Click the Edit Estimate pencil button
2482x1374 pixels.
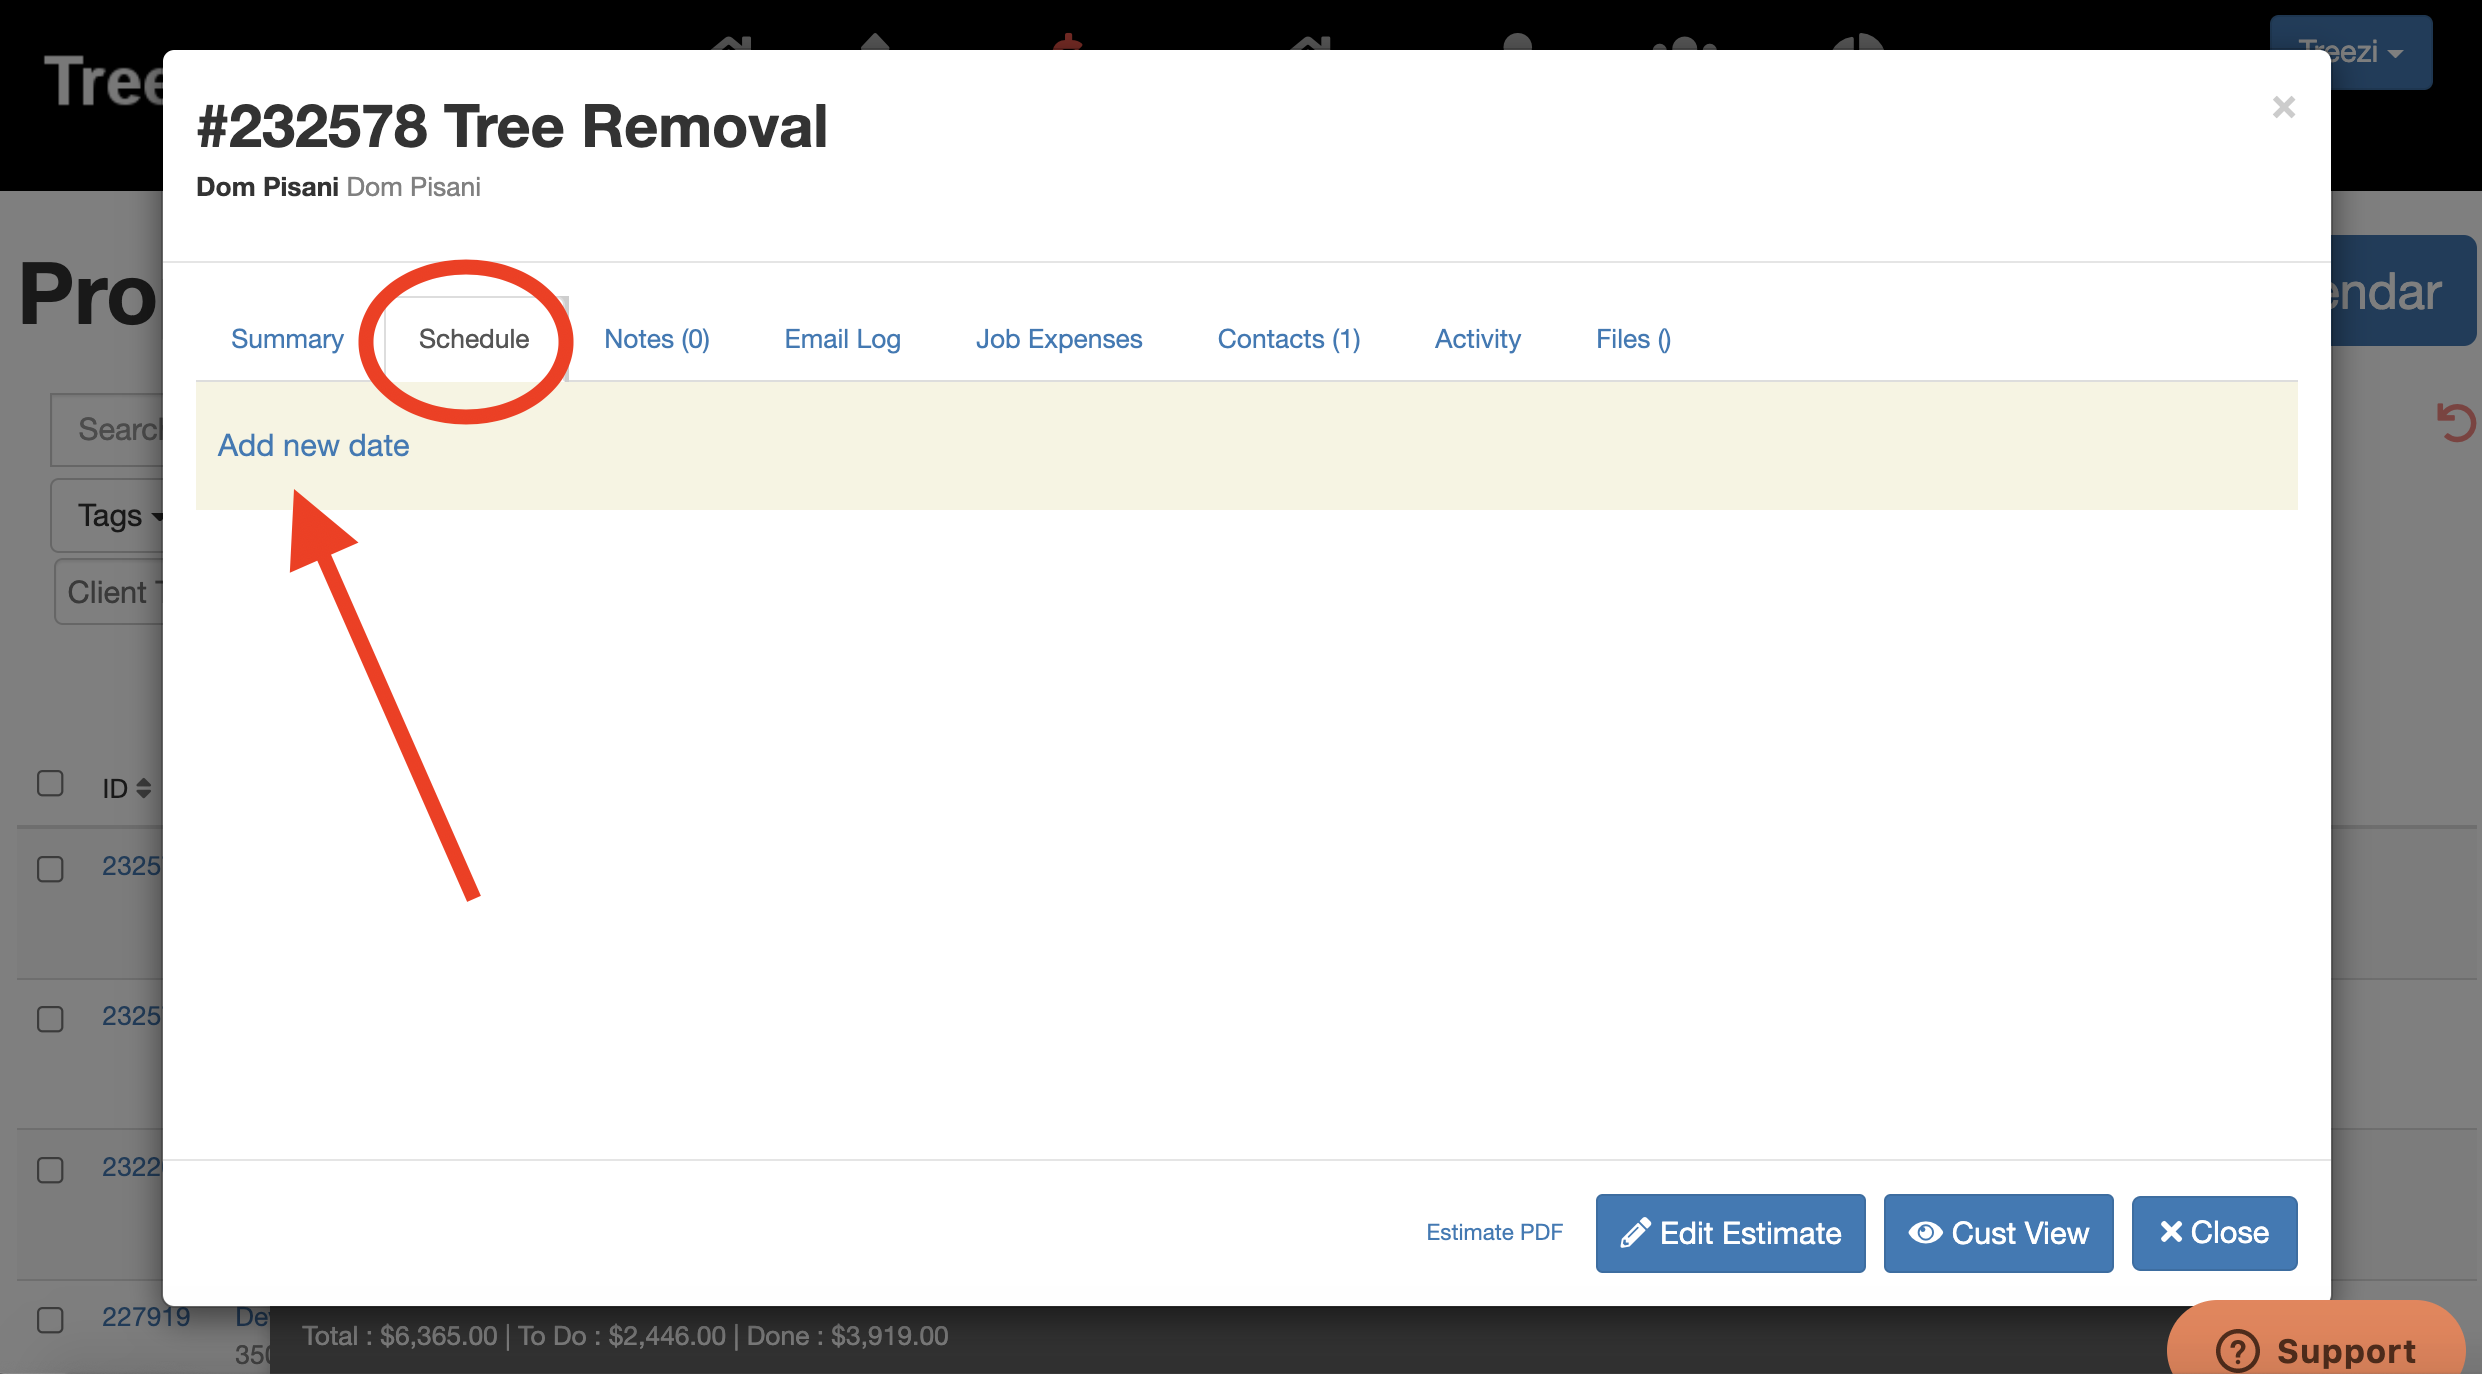[1730, 1233]
